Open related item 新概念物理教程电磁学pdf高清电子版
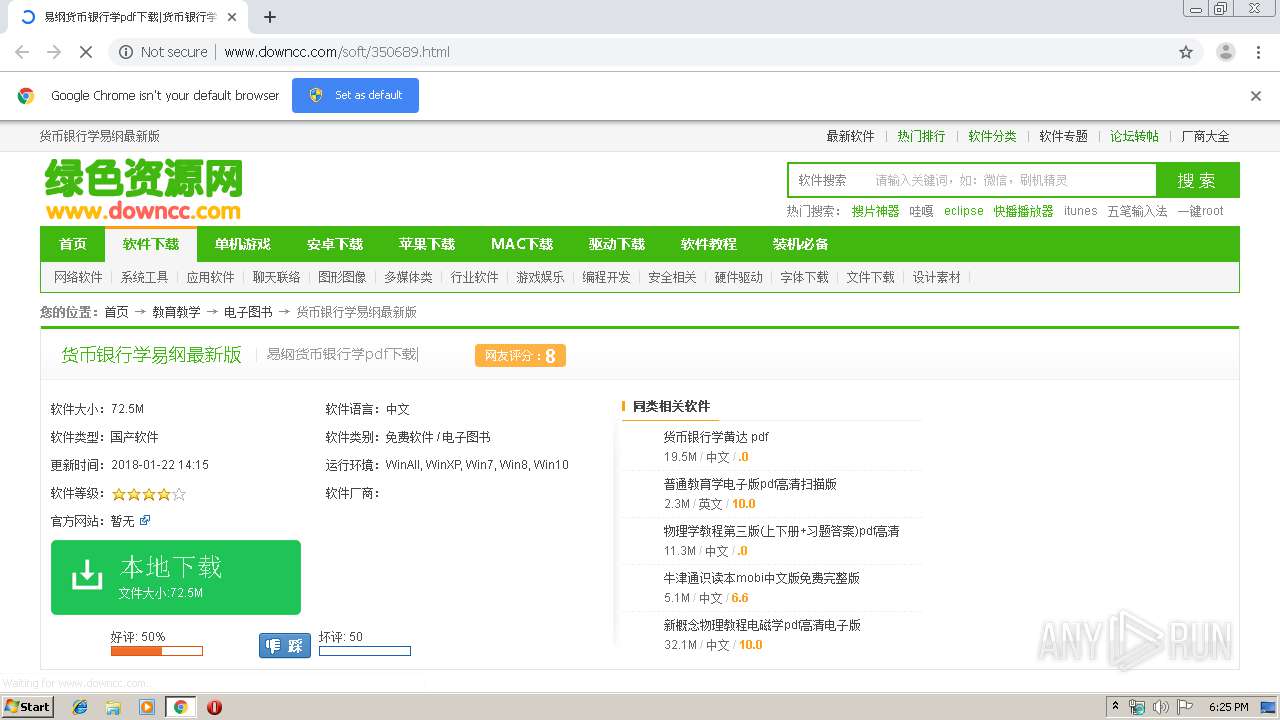This screenshot has height=720, width=1280. 762,625
